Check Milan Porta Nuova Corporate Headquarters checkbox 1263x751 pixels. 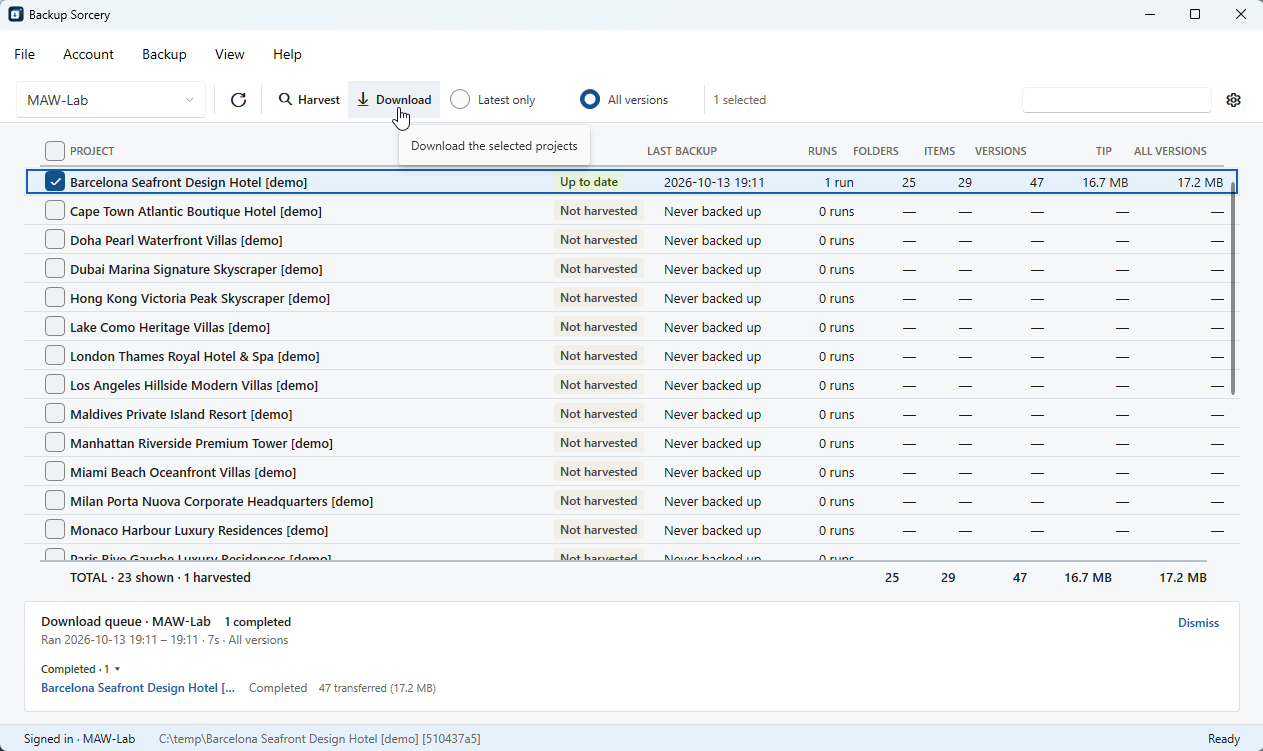coord(55,501)
